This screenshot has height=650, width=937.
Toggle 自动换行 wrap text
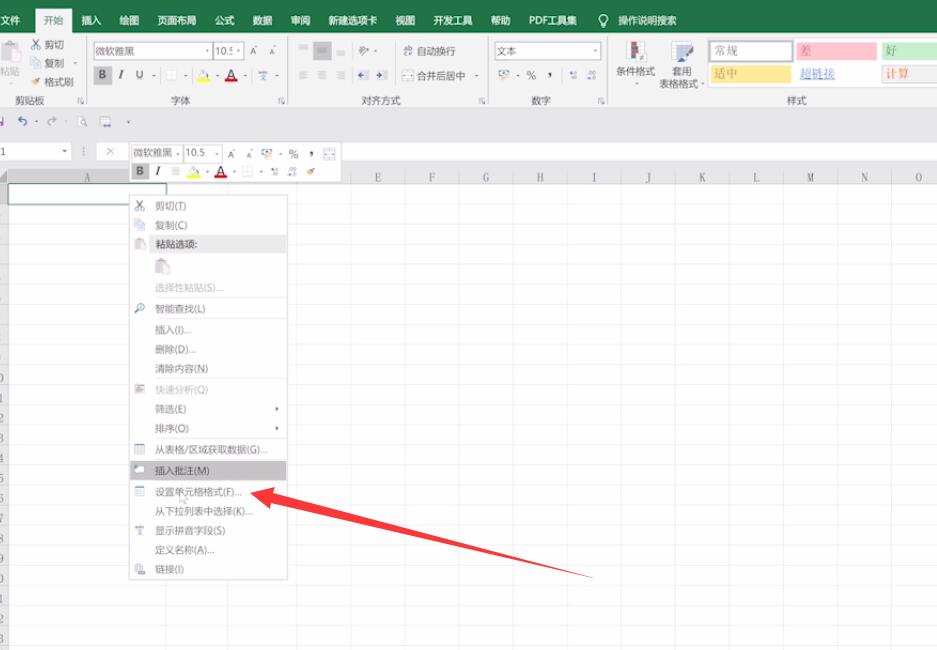click(430, 51)
